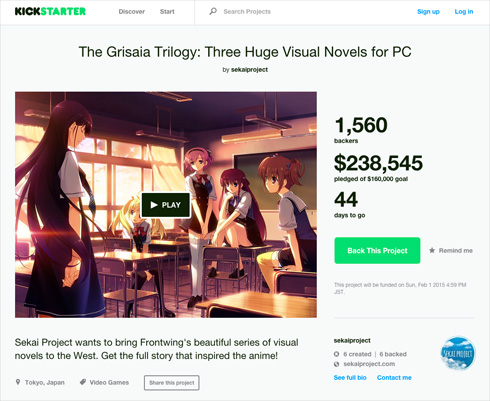Click the globe icon beside sekaiproject.com
This screenshot has height=401, width=490.
pos(337,364)
